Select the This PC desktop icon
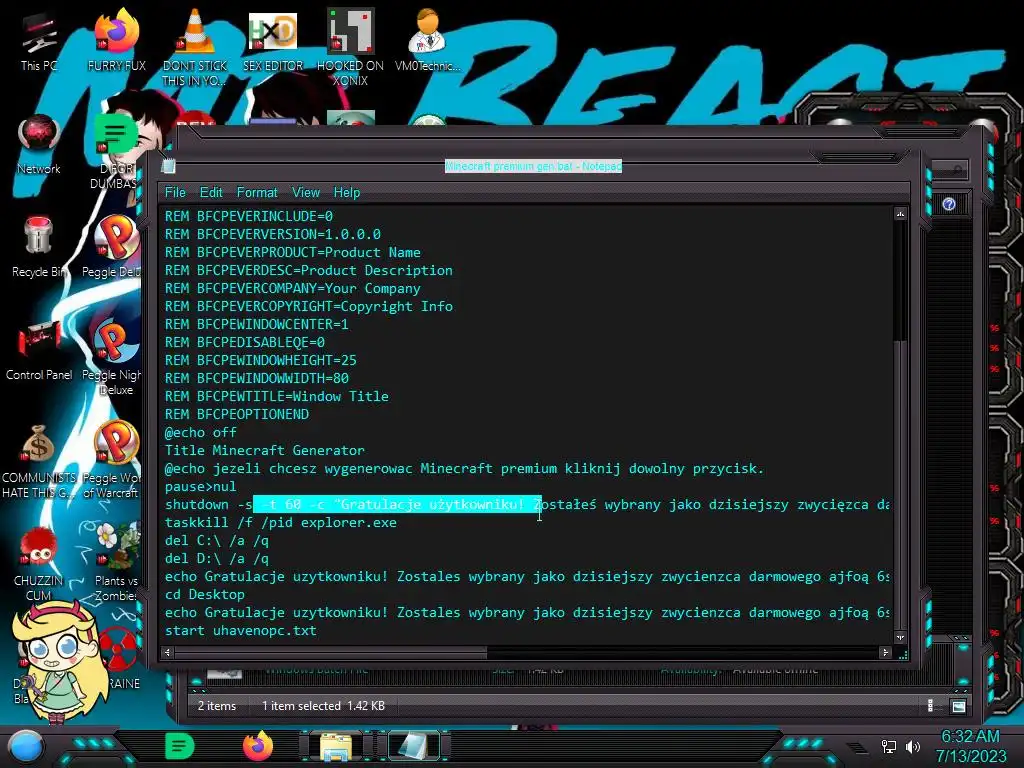Screen dimensions: 1024x768 [39, 42]
